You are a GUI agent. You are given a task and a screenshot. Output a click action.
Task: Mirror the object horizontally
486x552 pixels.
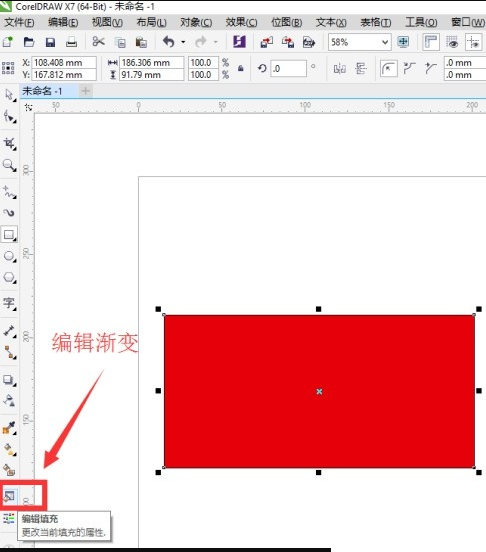point(340,68)
